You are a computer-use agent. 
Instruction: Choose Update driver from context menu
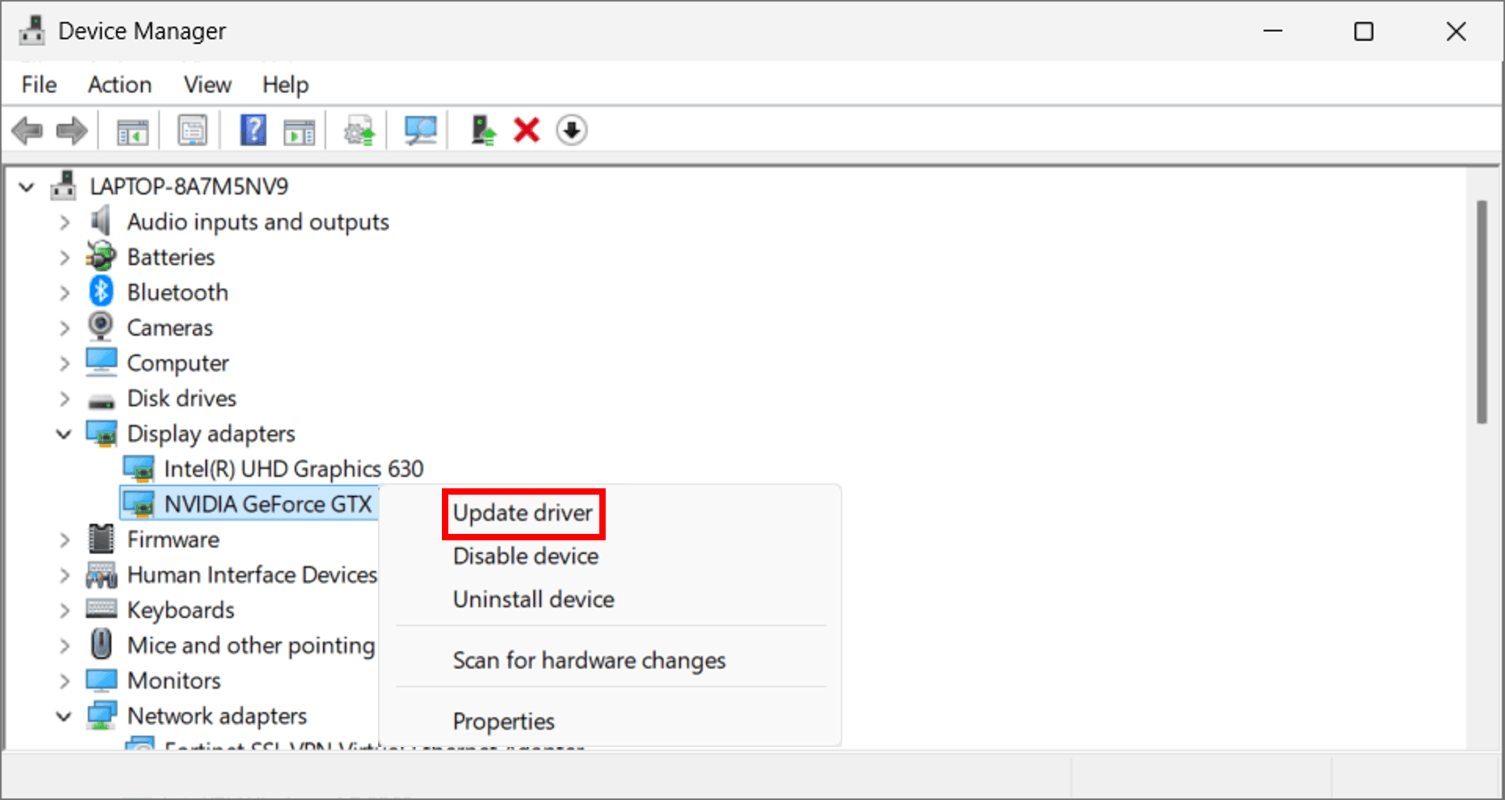click(522, 513)
